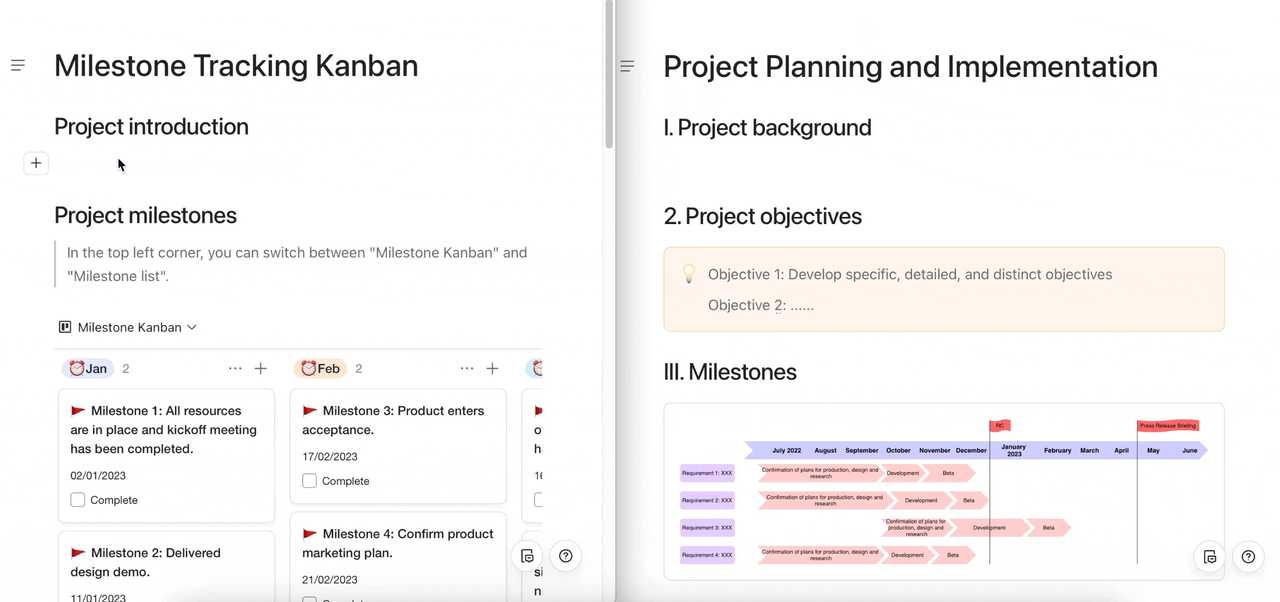Open the Milestone 2 Delivered design demo card

(166, 563)
